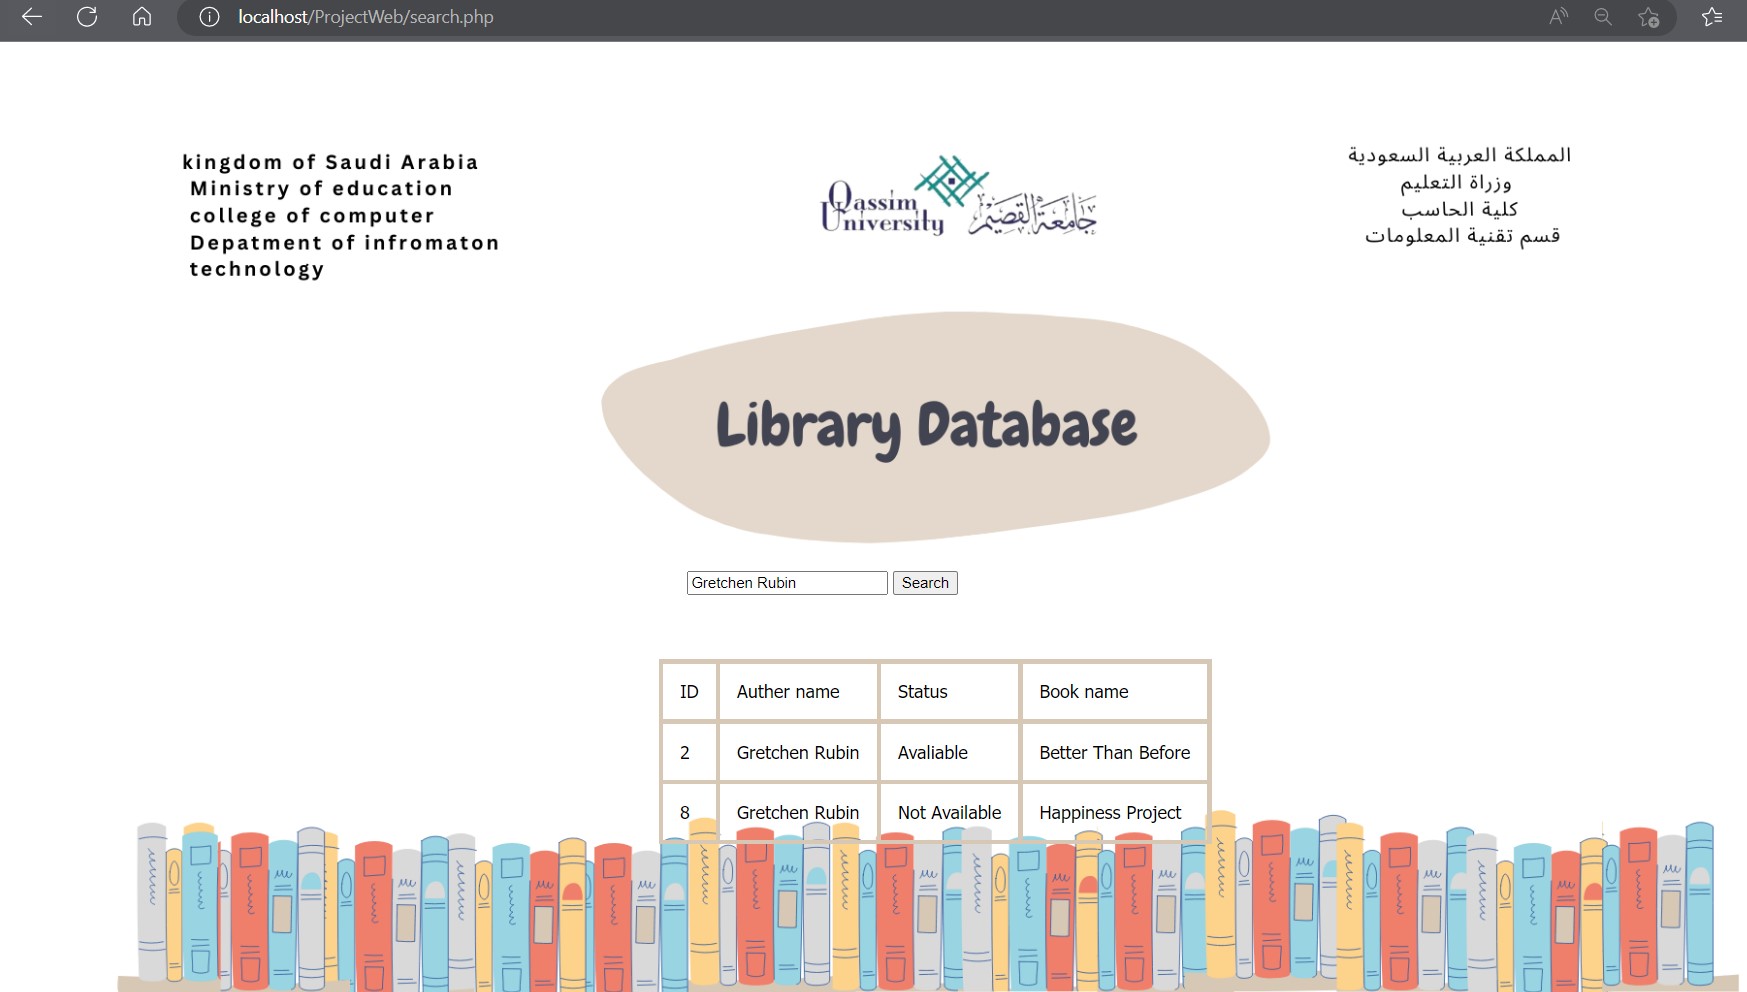Select the Avaliable status cell
Viewport: 1747px width, 992px height.
tap(933, 752)
